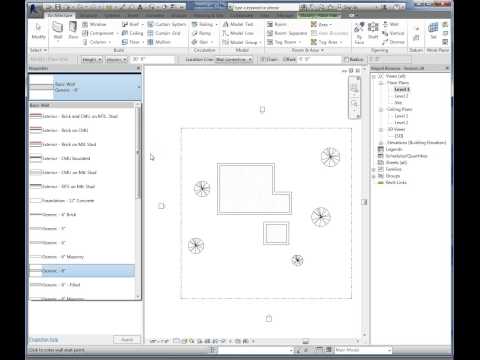Select the Modify tool in the ribbon
This screenshot has height=360, width=480.
click(38, 31)
